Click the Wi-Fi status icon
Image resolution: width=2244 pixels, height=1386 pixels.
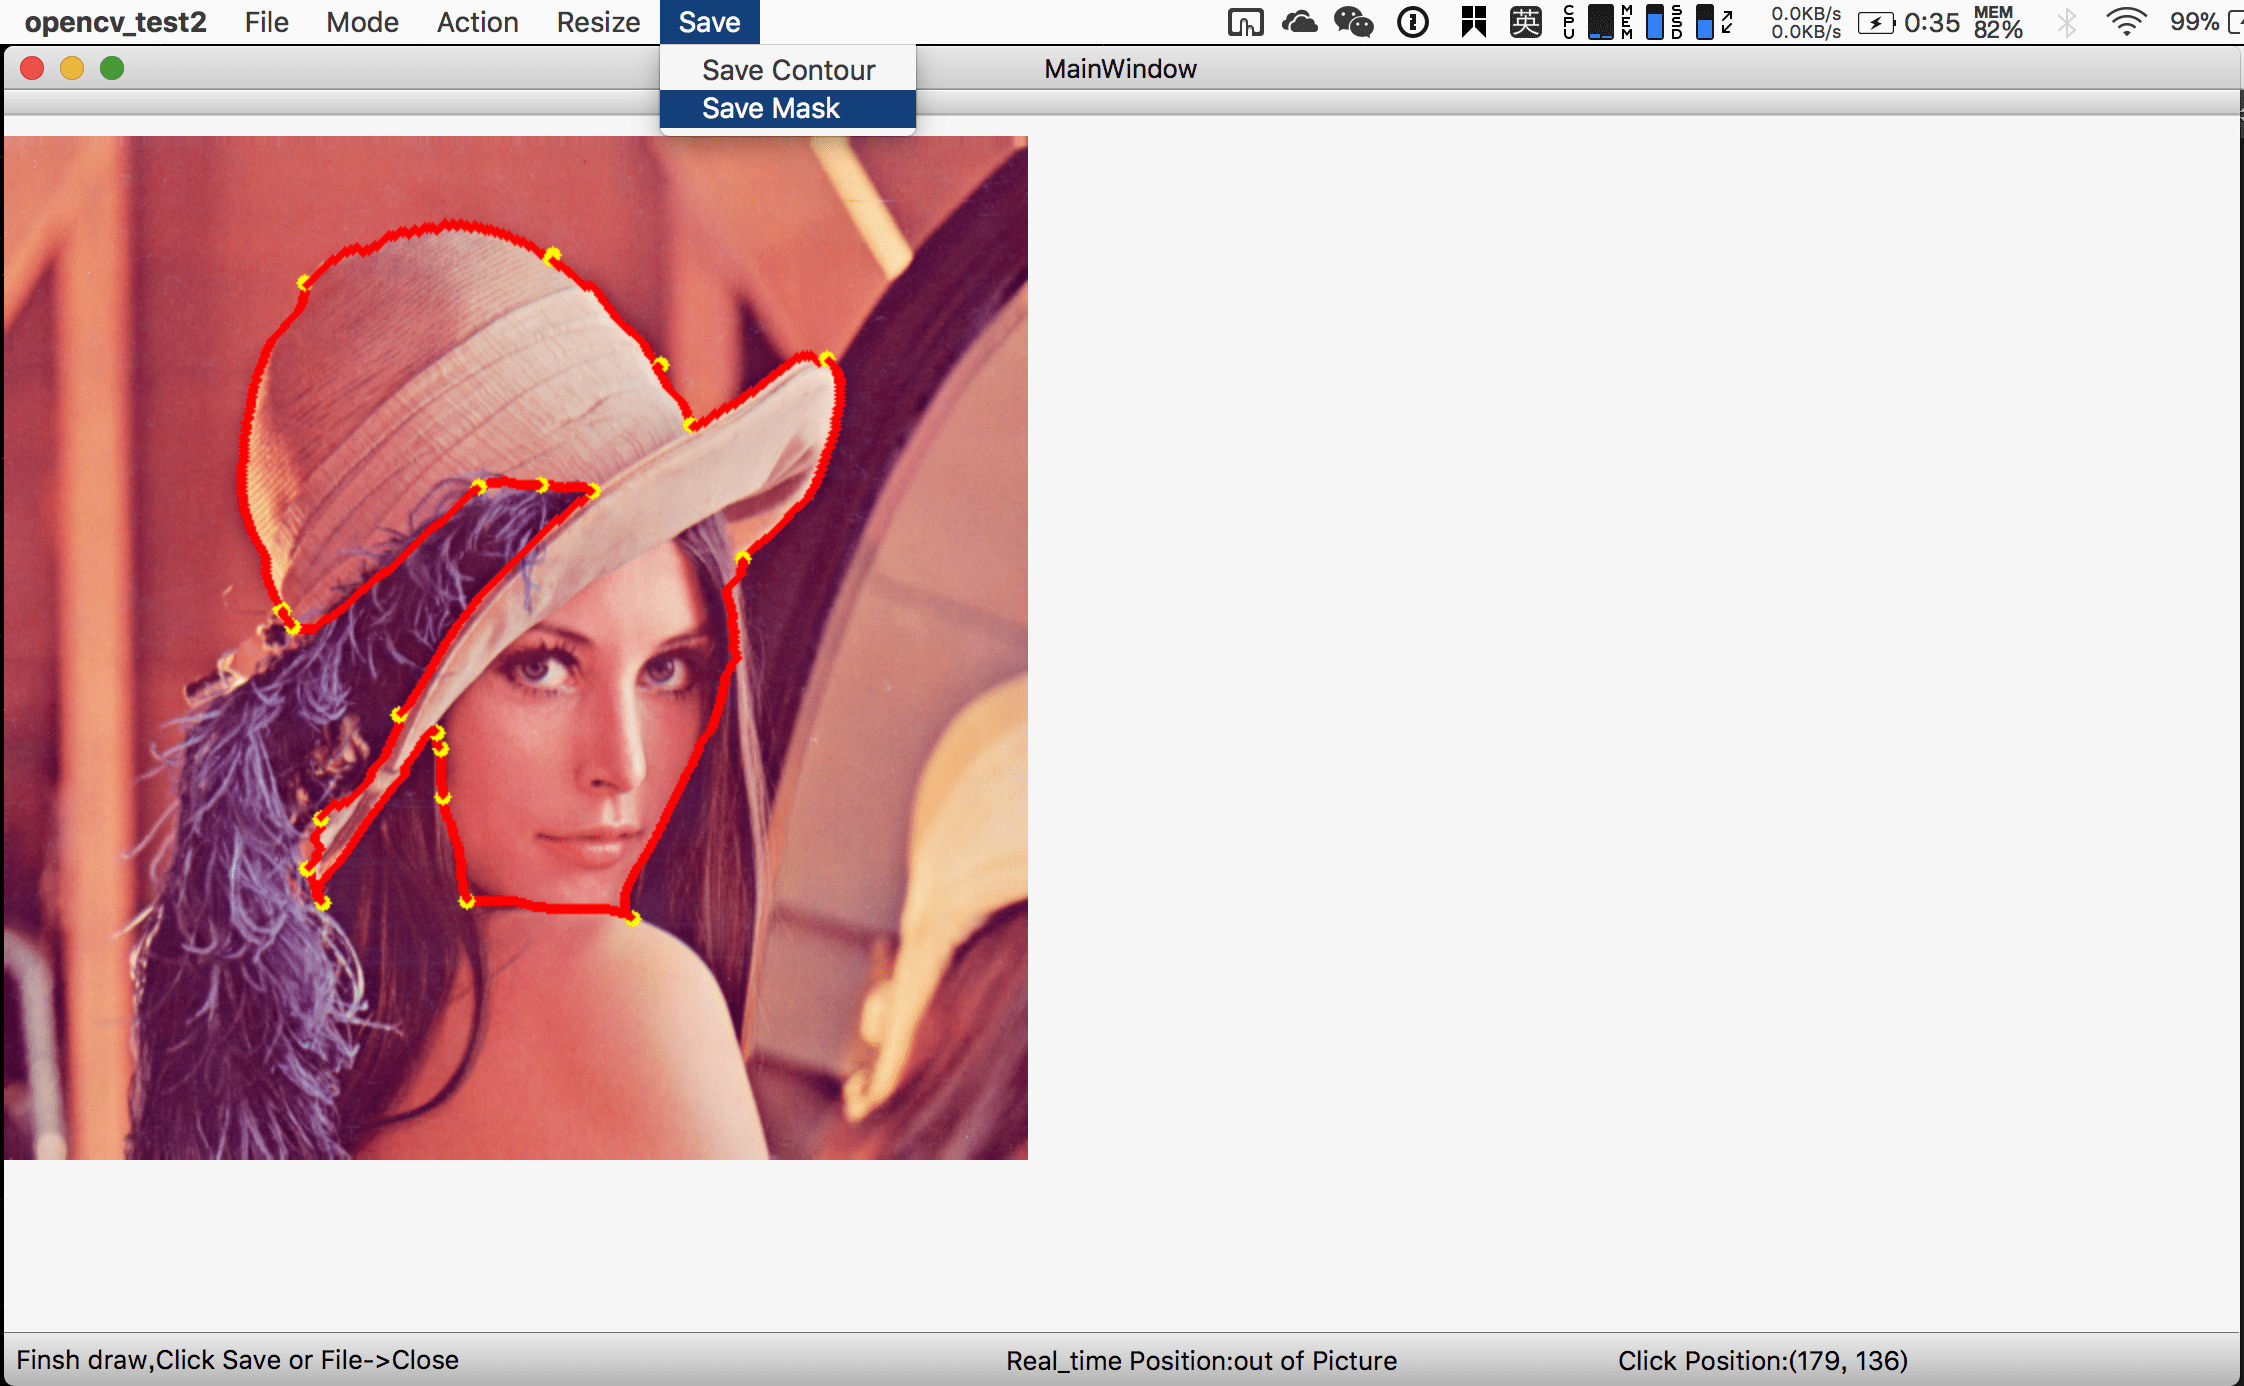tap(2125, 22)
